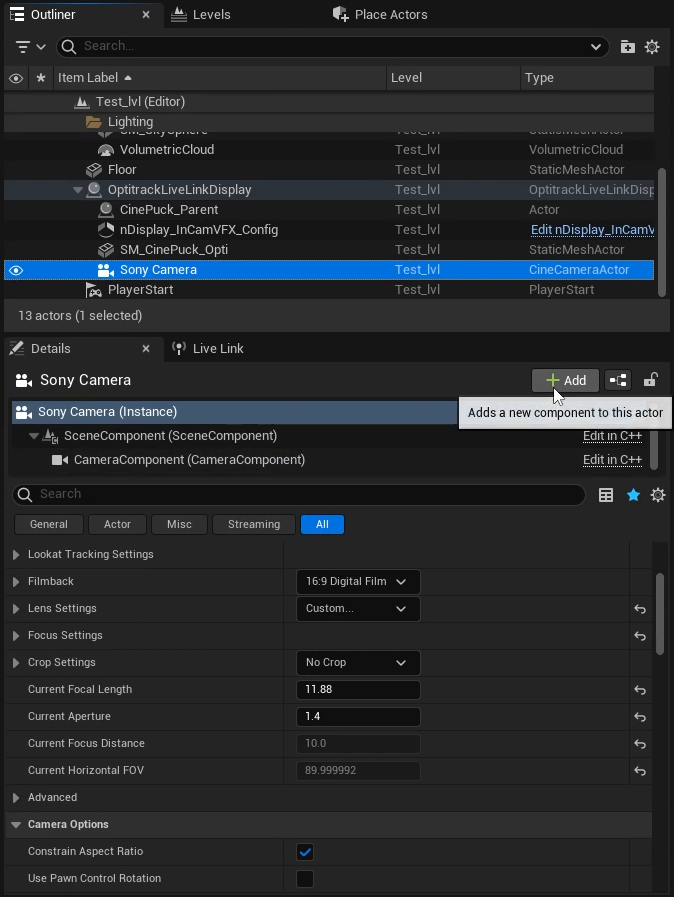Enable Use Pawn Control Rotation checkbox
This screenshot has height=897, width=674.
305,879
